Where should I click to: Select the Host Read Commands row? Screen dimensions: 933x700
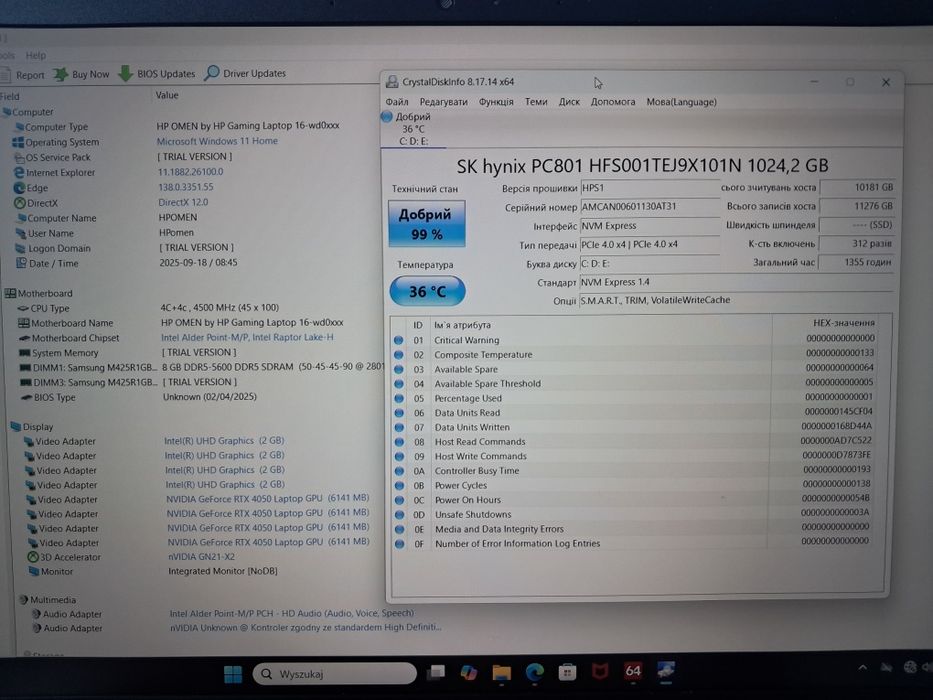click(x=634, y=442)
